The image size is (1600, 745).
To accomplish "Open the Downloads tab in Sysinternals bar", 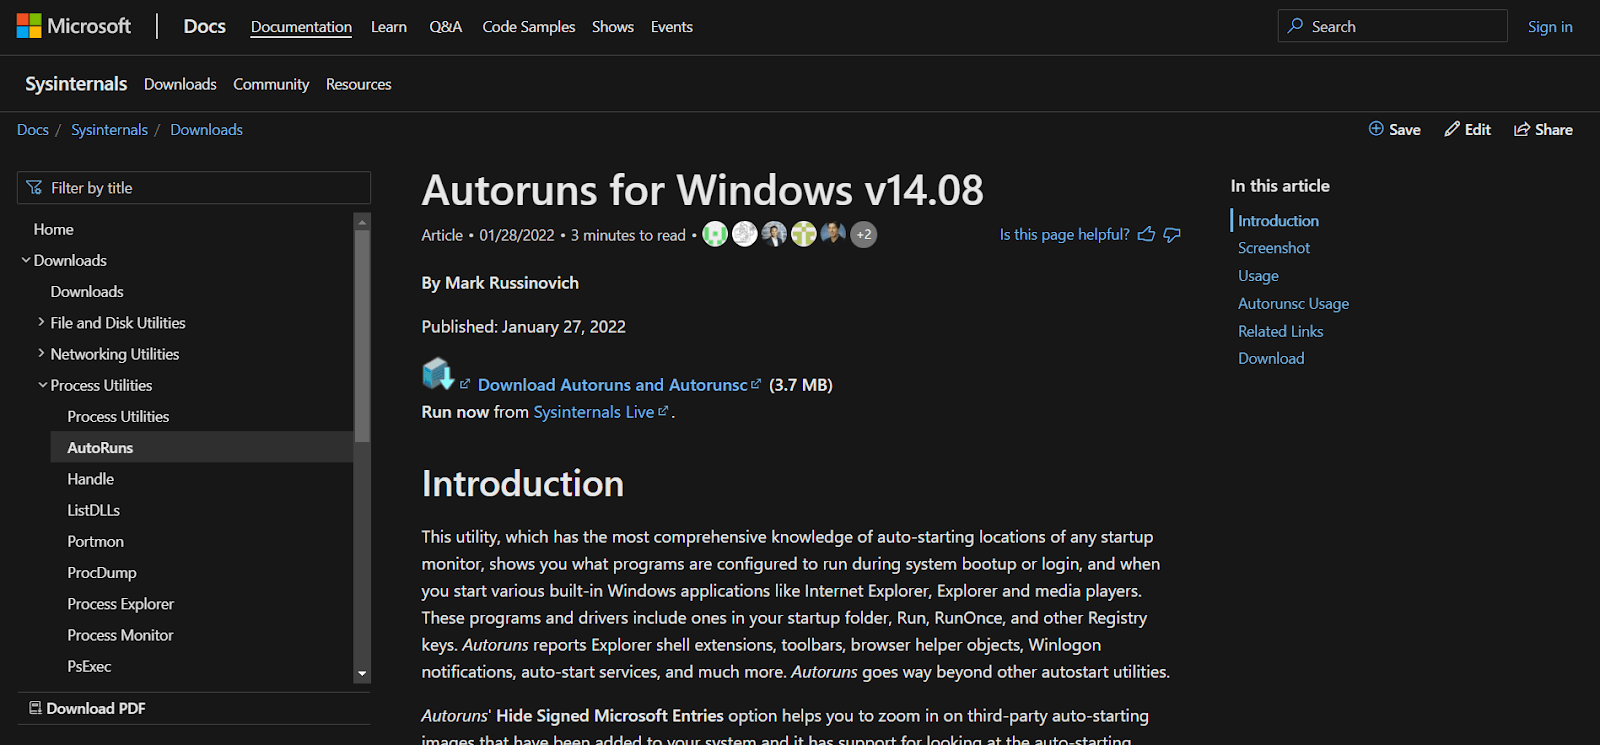I will pos(180,84).
